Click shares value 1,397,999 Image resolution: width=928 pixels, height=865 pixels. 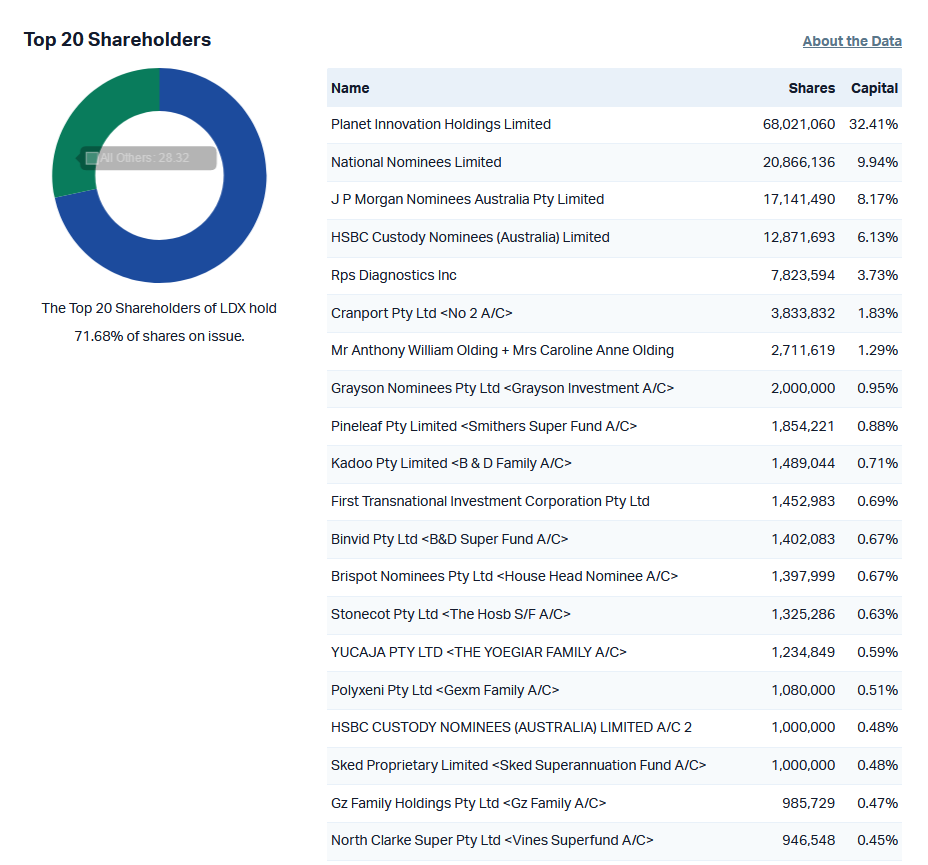click(x=803, y=576)
